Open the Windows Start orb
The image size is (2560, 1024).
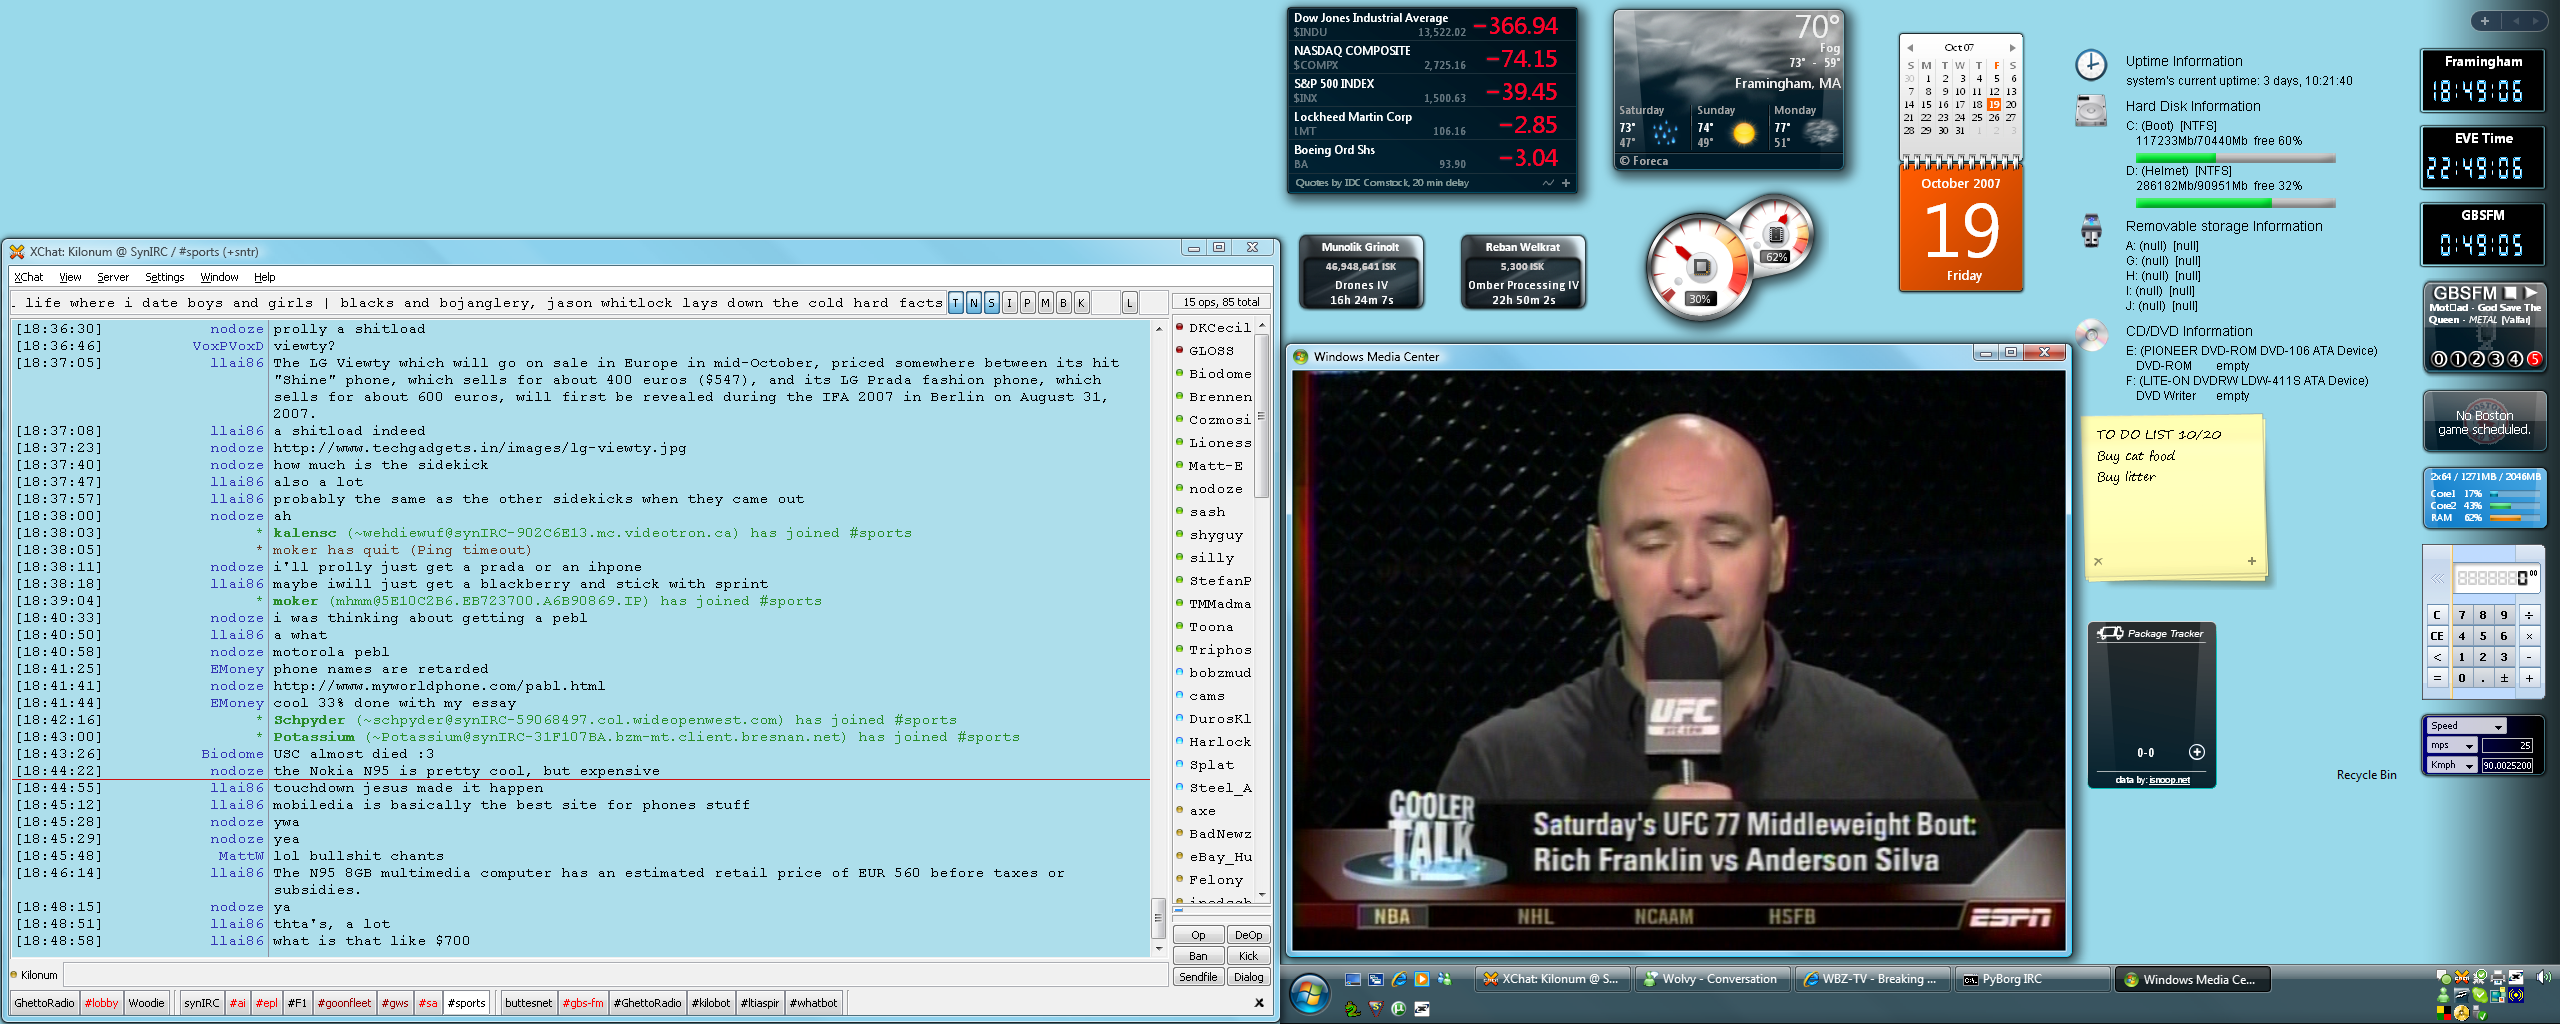click(x=1309, y=993)
